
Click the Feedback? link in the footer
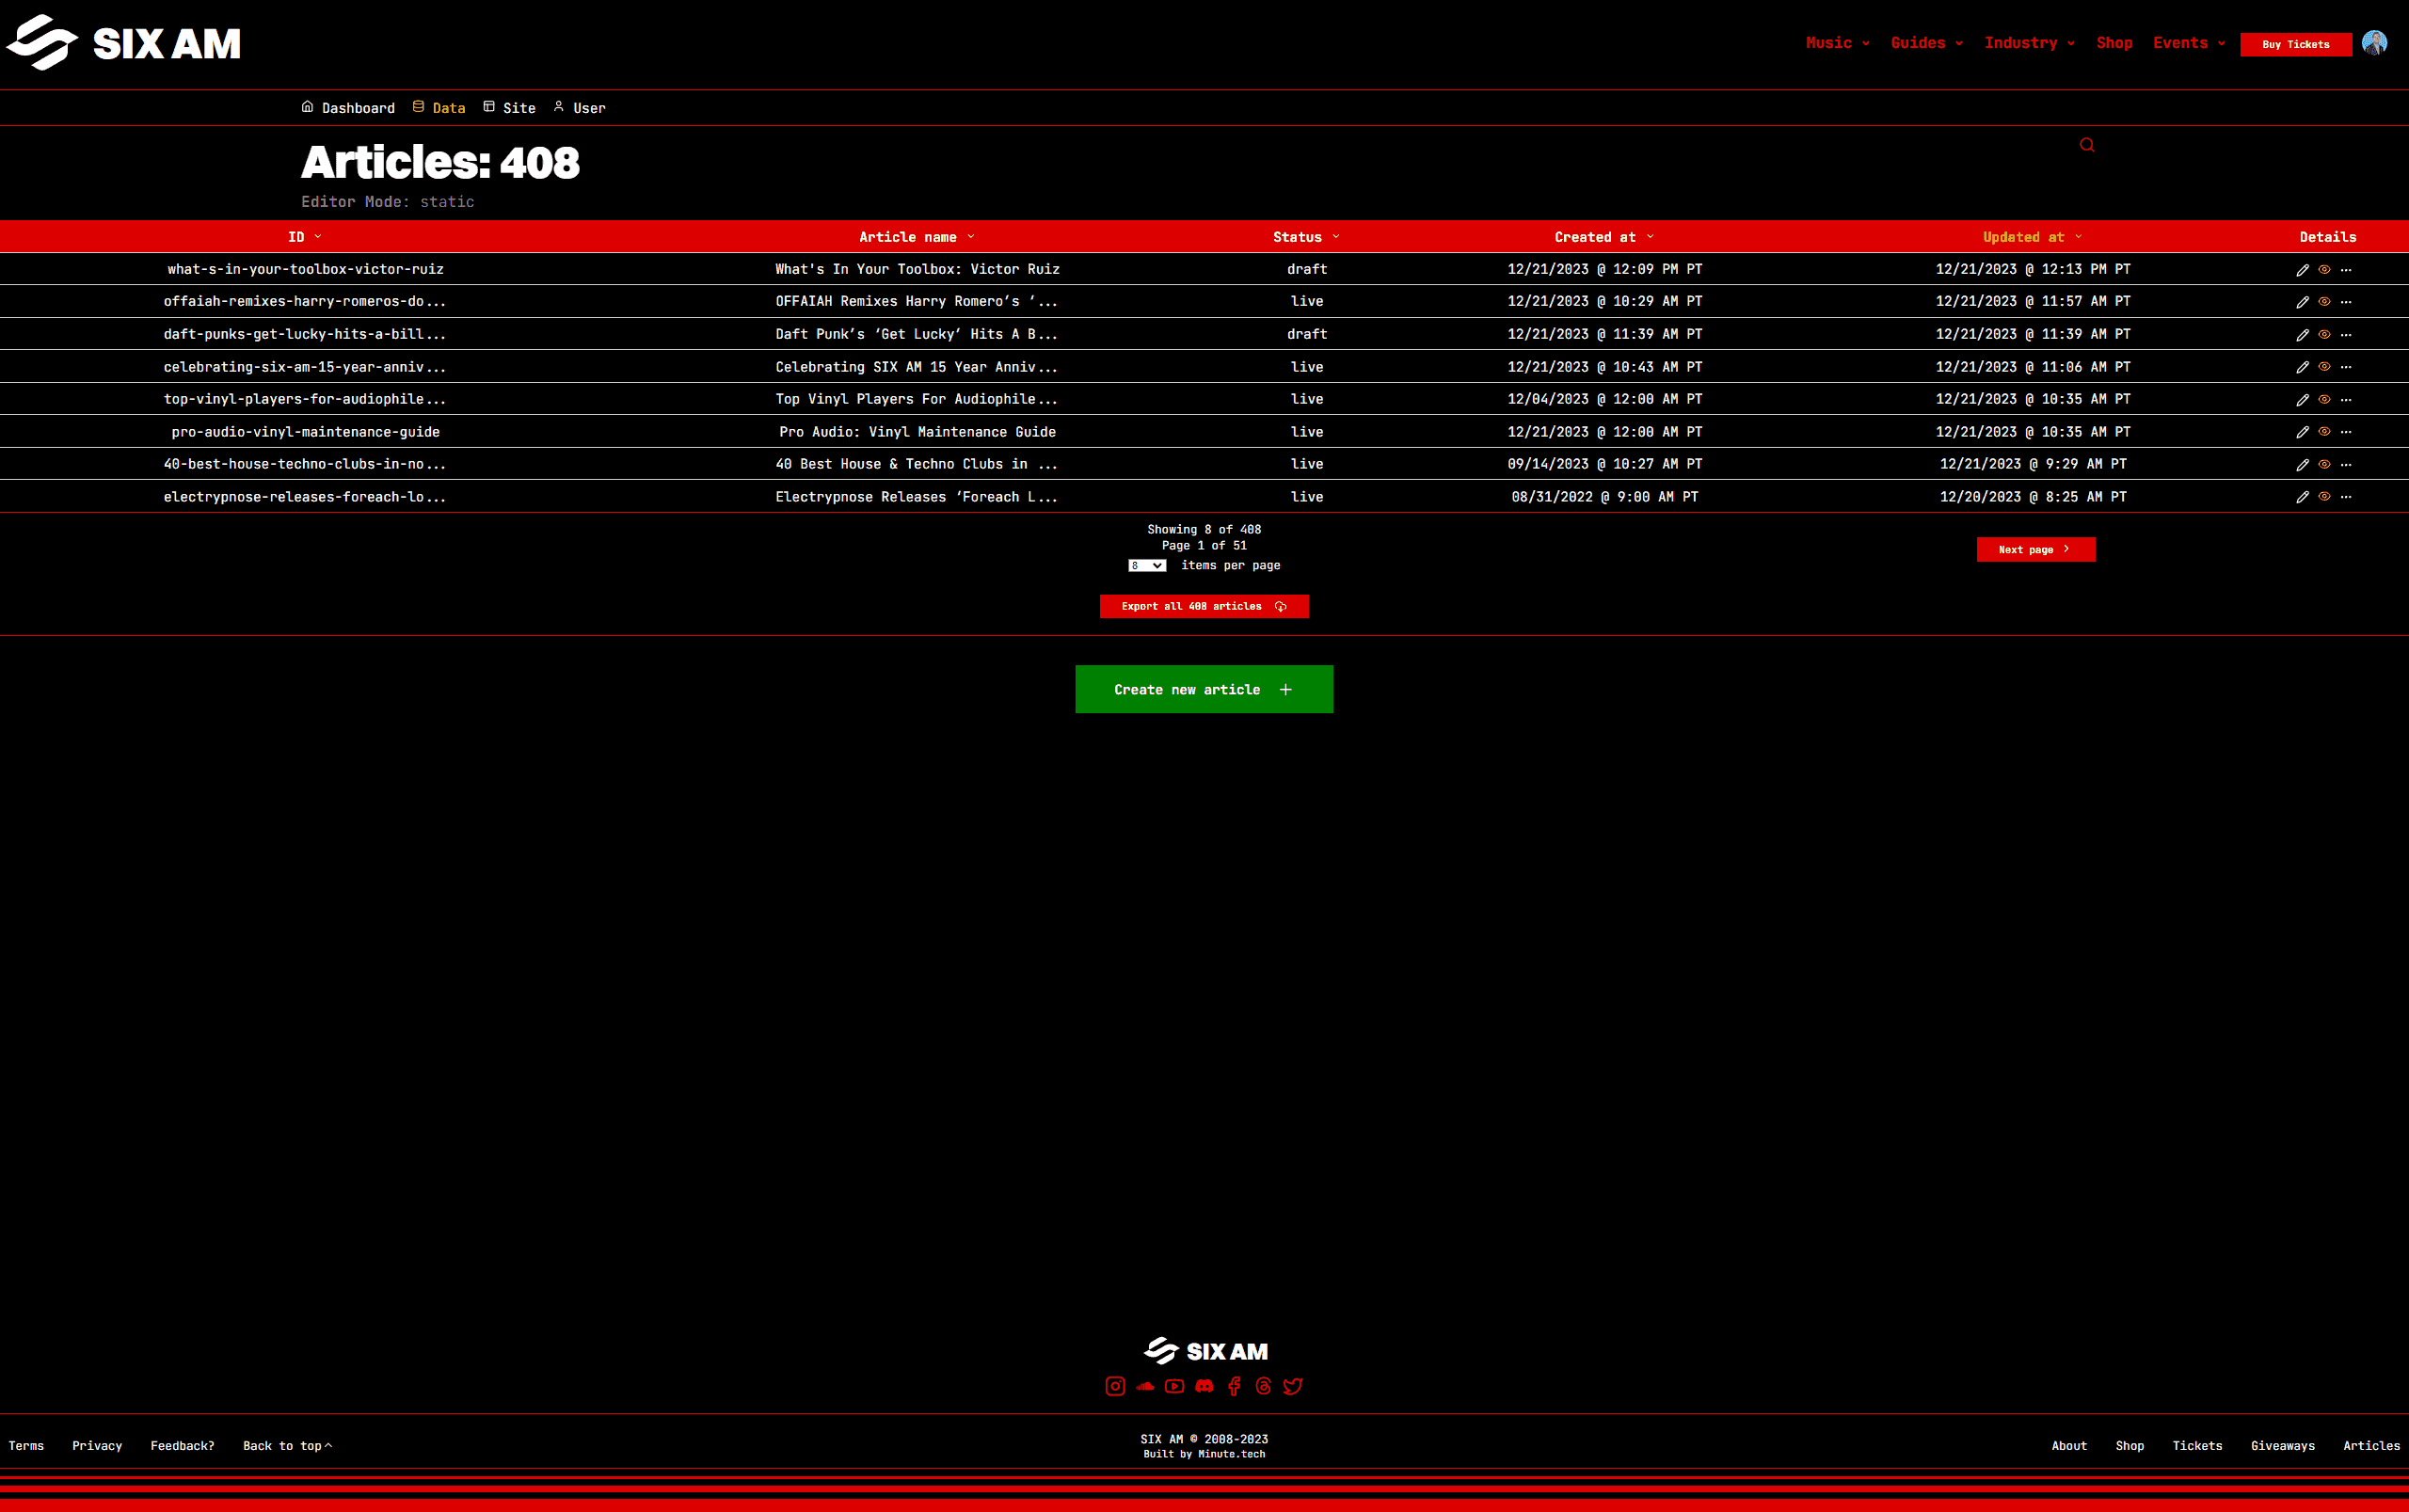182,1446
